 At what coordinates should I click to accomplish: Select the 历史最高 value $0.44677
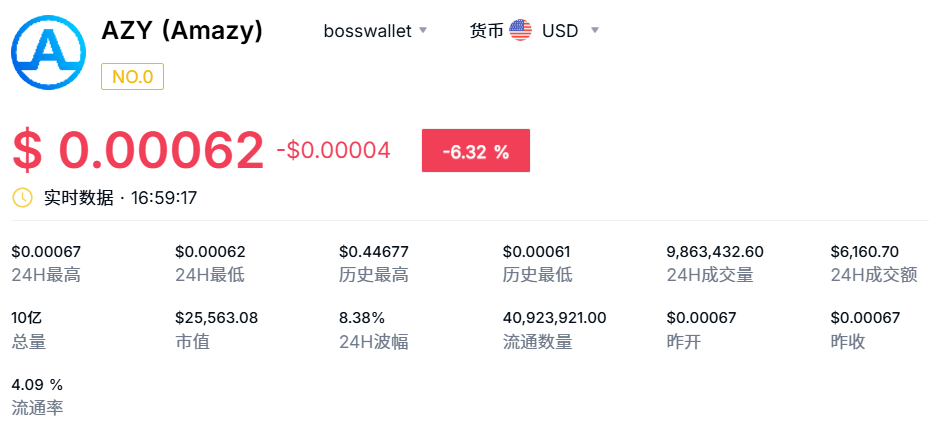(x=374, y=252)
